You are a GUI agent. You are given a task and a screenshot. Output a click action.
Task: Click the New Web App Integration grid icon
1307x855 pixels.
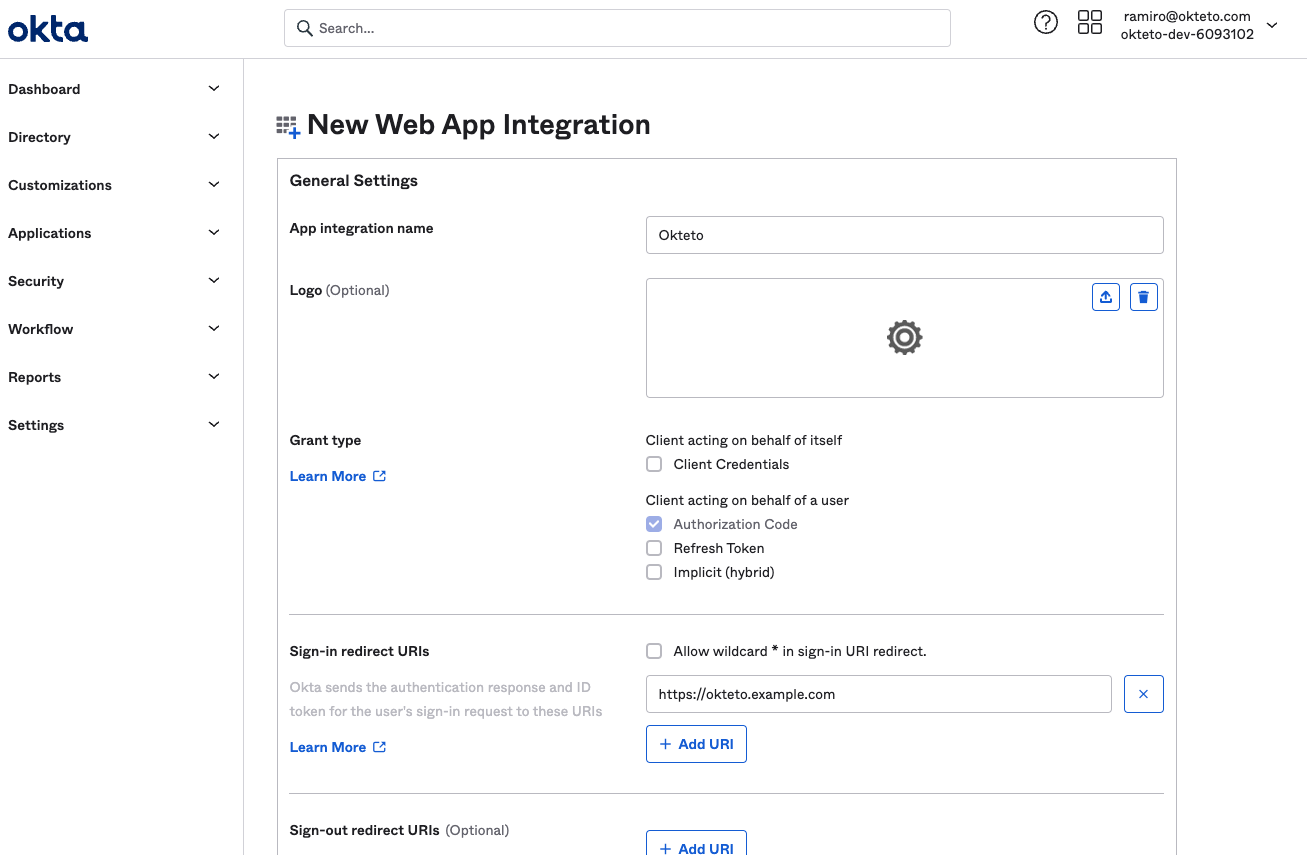[288, 126]
